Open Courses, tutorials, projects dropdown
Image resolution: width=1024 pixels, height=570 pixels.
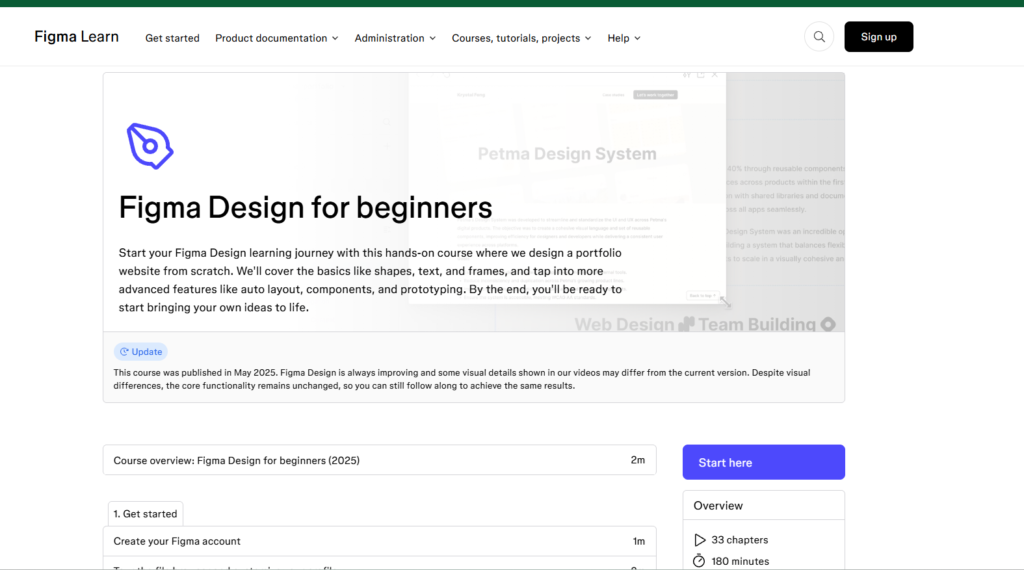tap(521, 38)
